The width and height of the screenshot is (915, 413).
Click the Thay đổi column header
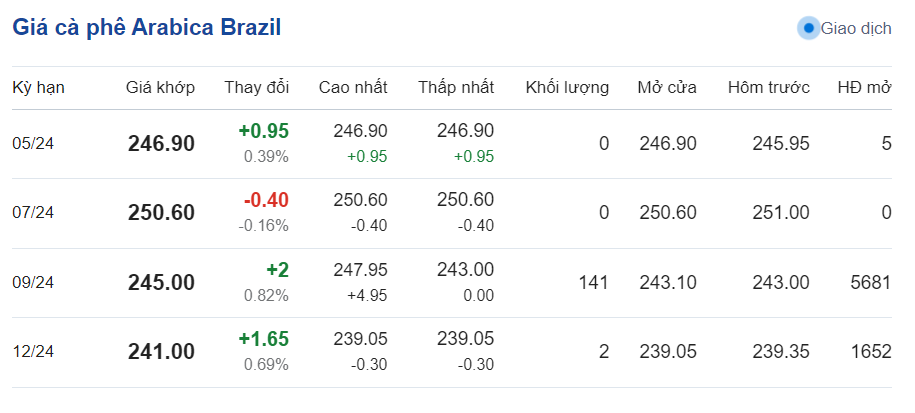[x=256, y=88]
